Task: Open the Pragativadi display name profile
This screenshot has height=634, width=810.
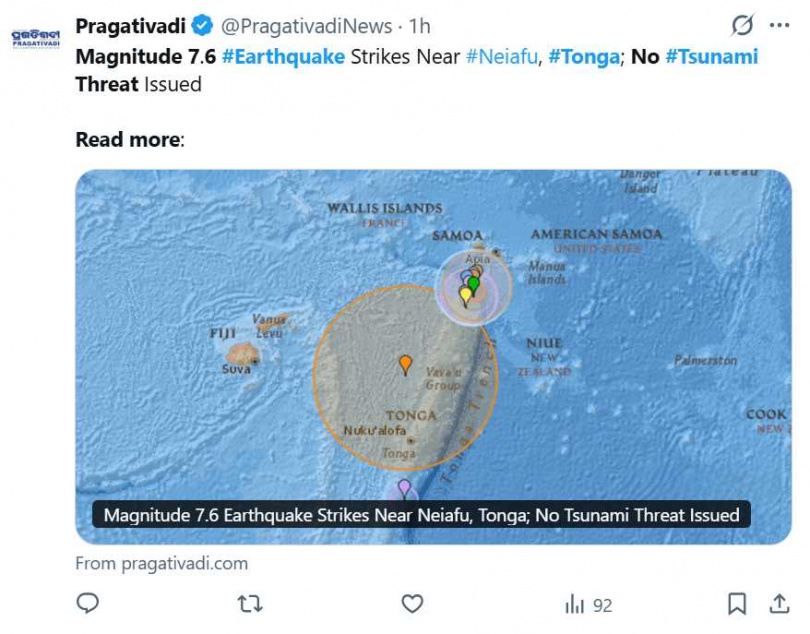Action: [x=131, y=25]
